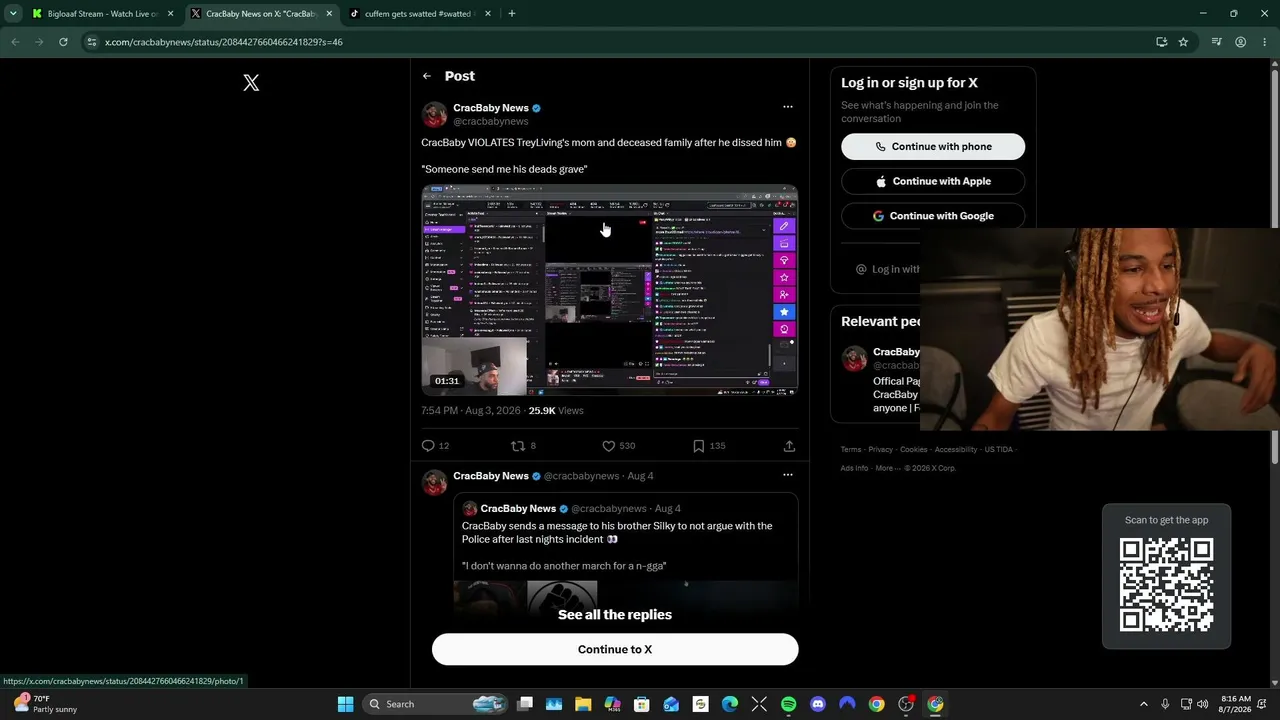Open the more options menu on main post
Screen dimensions: 1280x720
[x=788, y=107]
